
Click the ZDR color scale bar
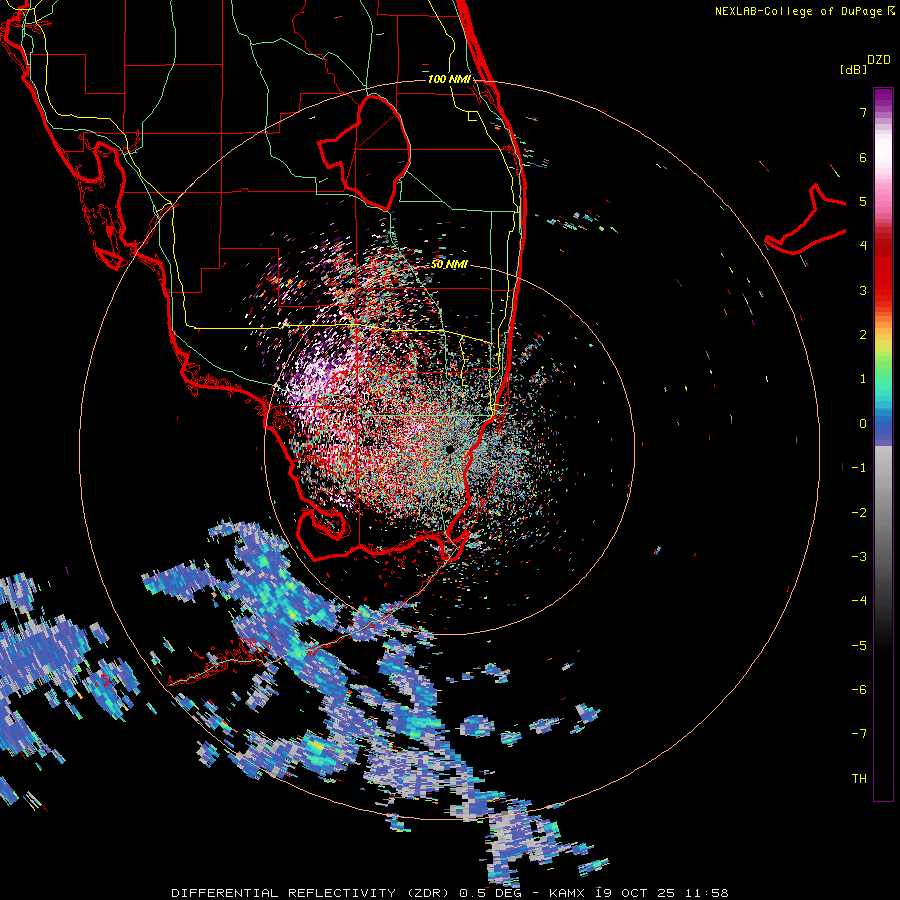click(x=883, y=444)
